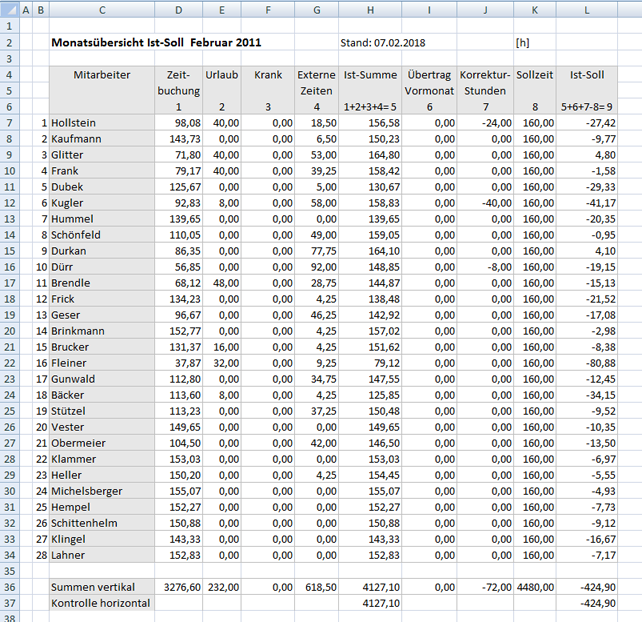This screenshot has height=622, width=642.
Task: Click the 'Mitarbeiter' header cell
Action: pos(102,75)
